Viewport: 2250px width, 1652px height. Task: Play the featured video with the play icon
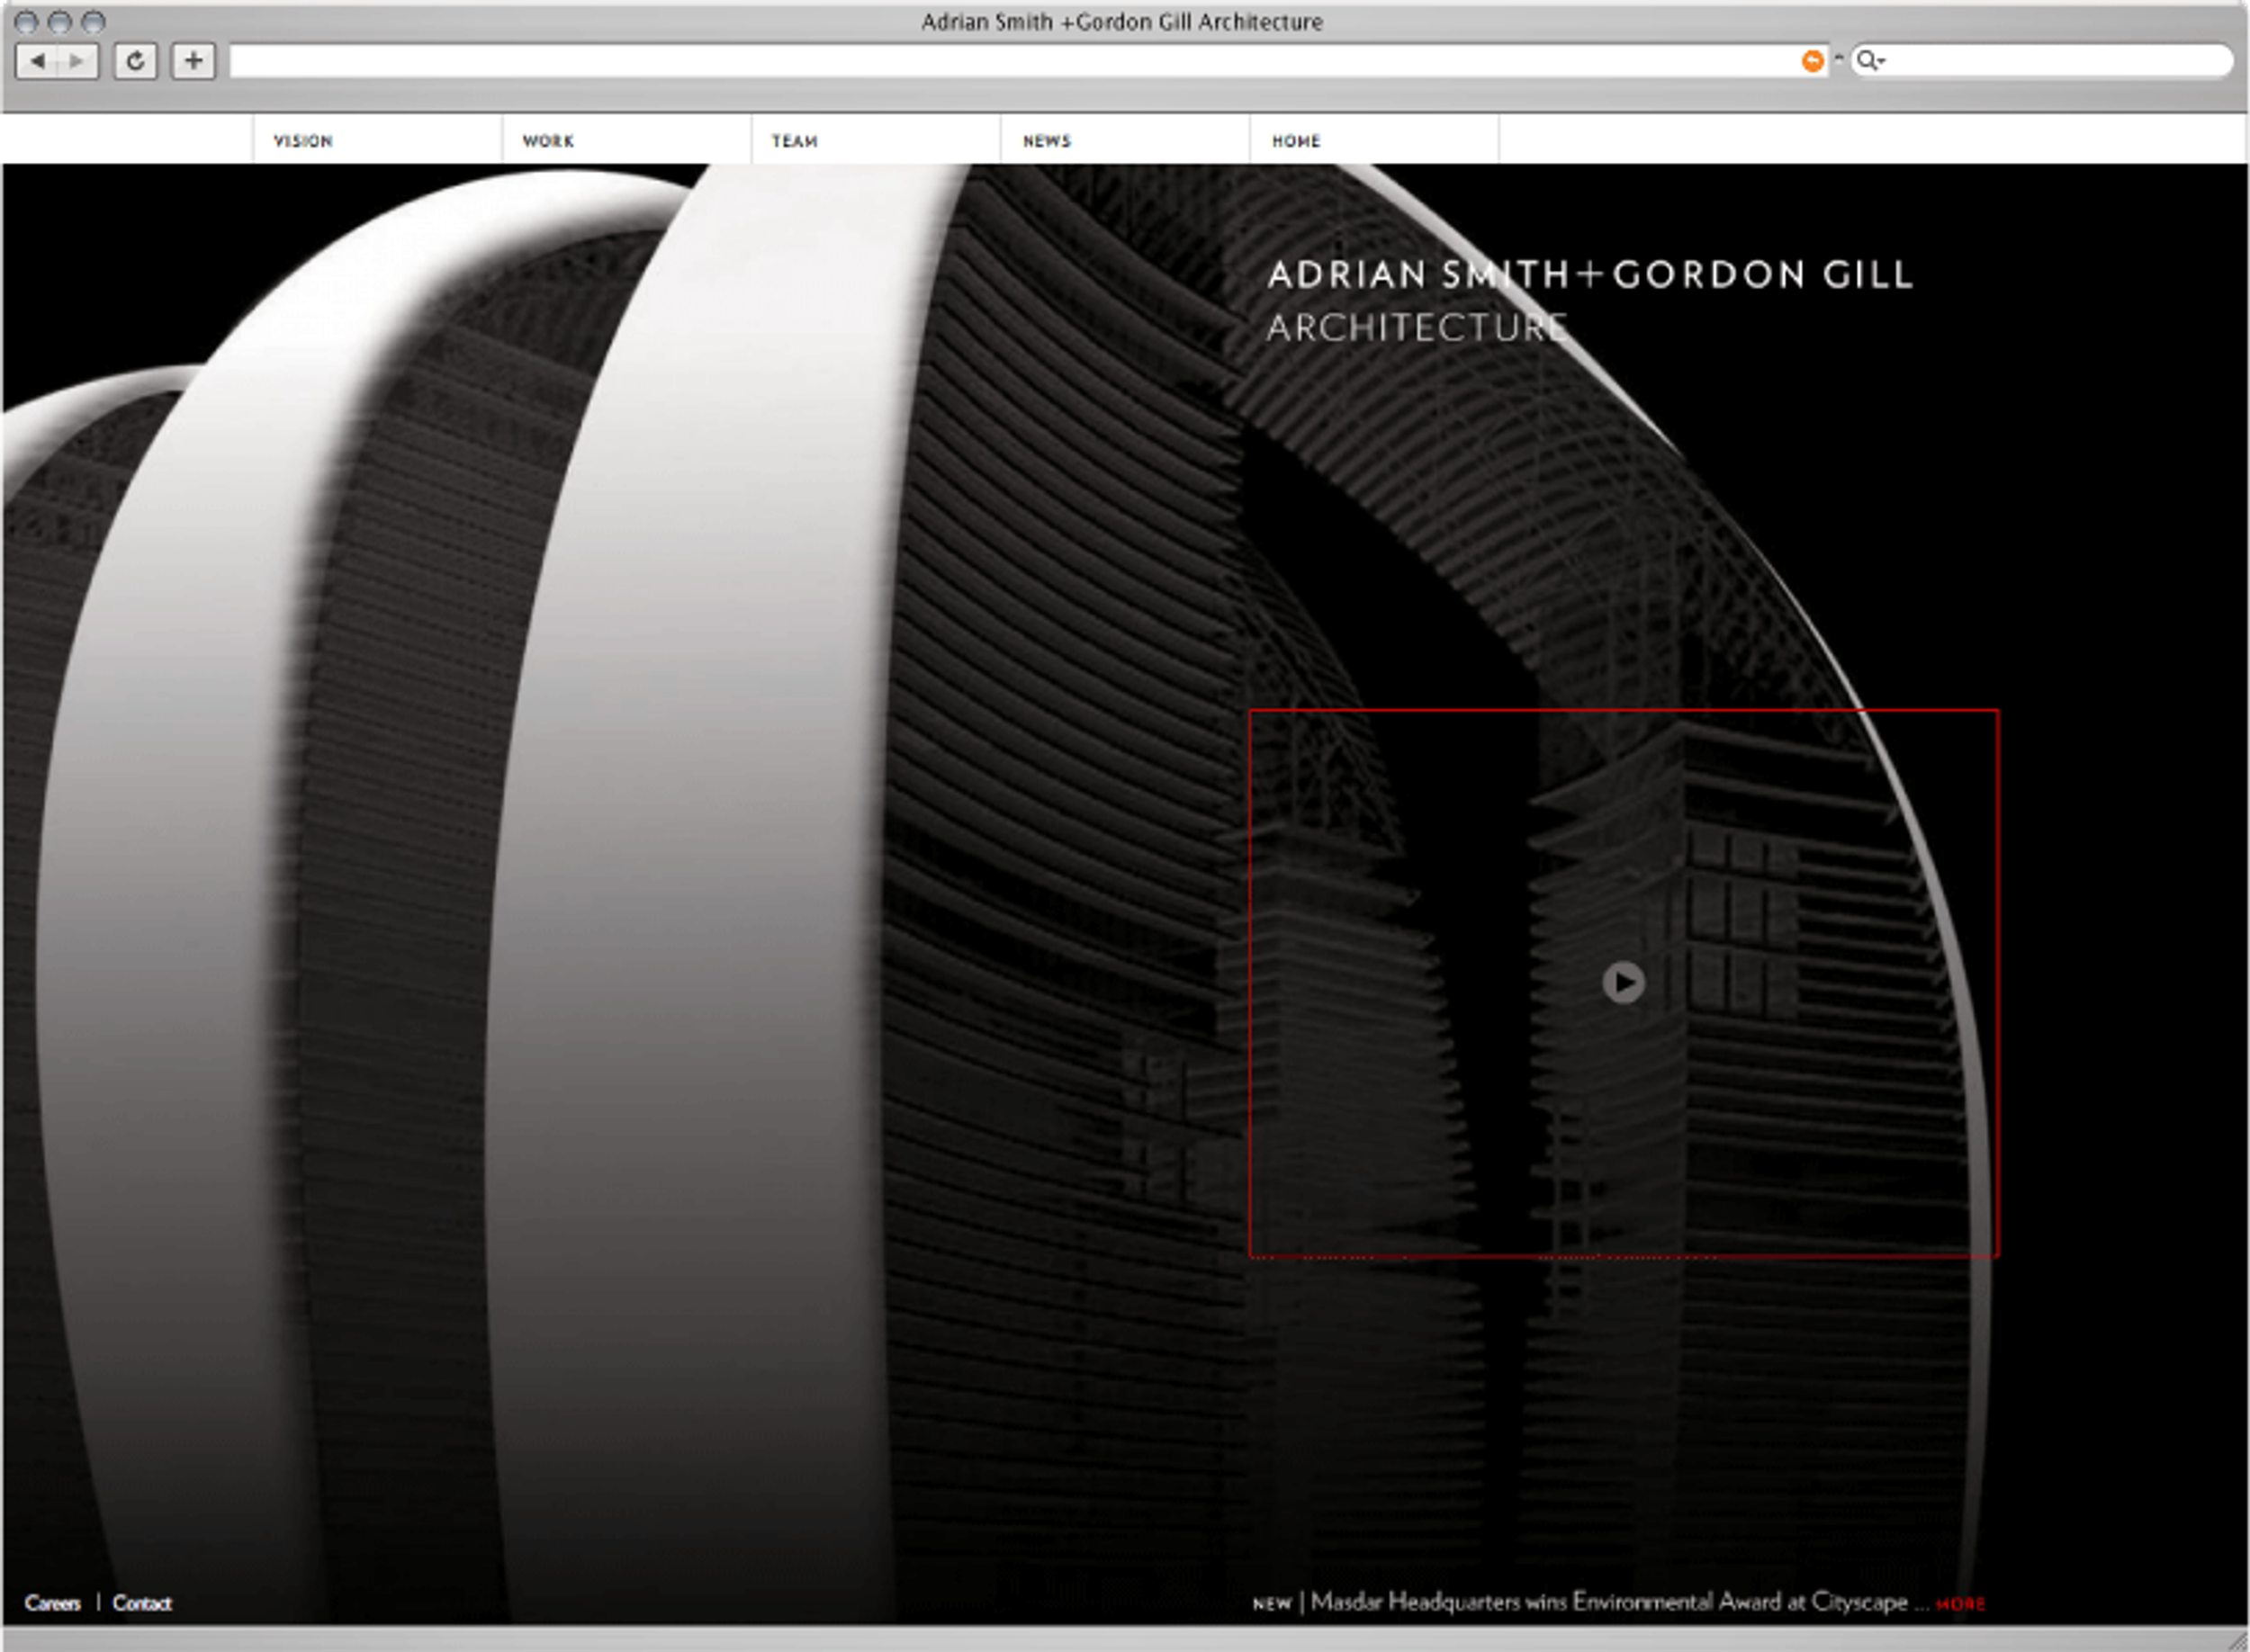1622,982
